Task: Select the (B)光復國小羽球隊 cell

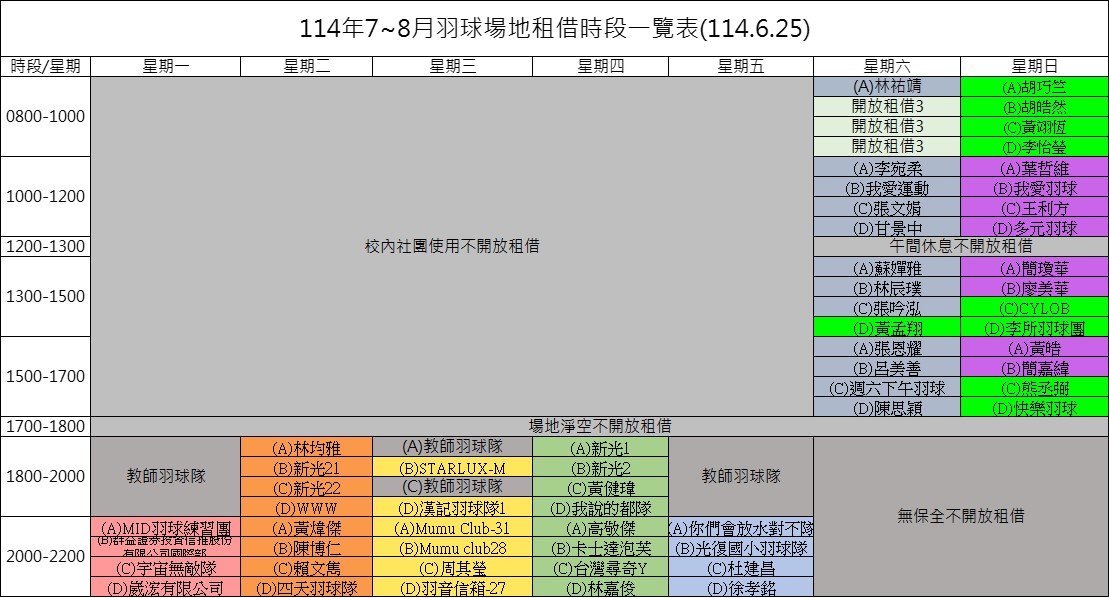Action: point(740,547)
